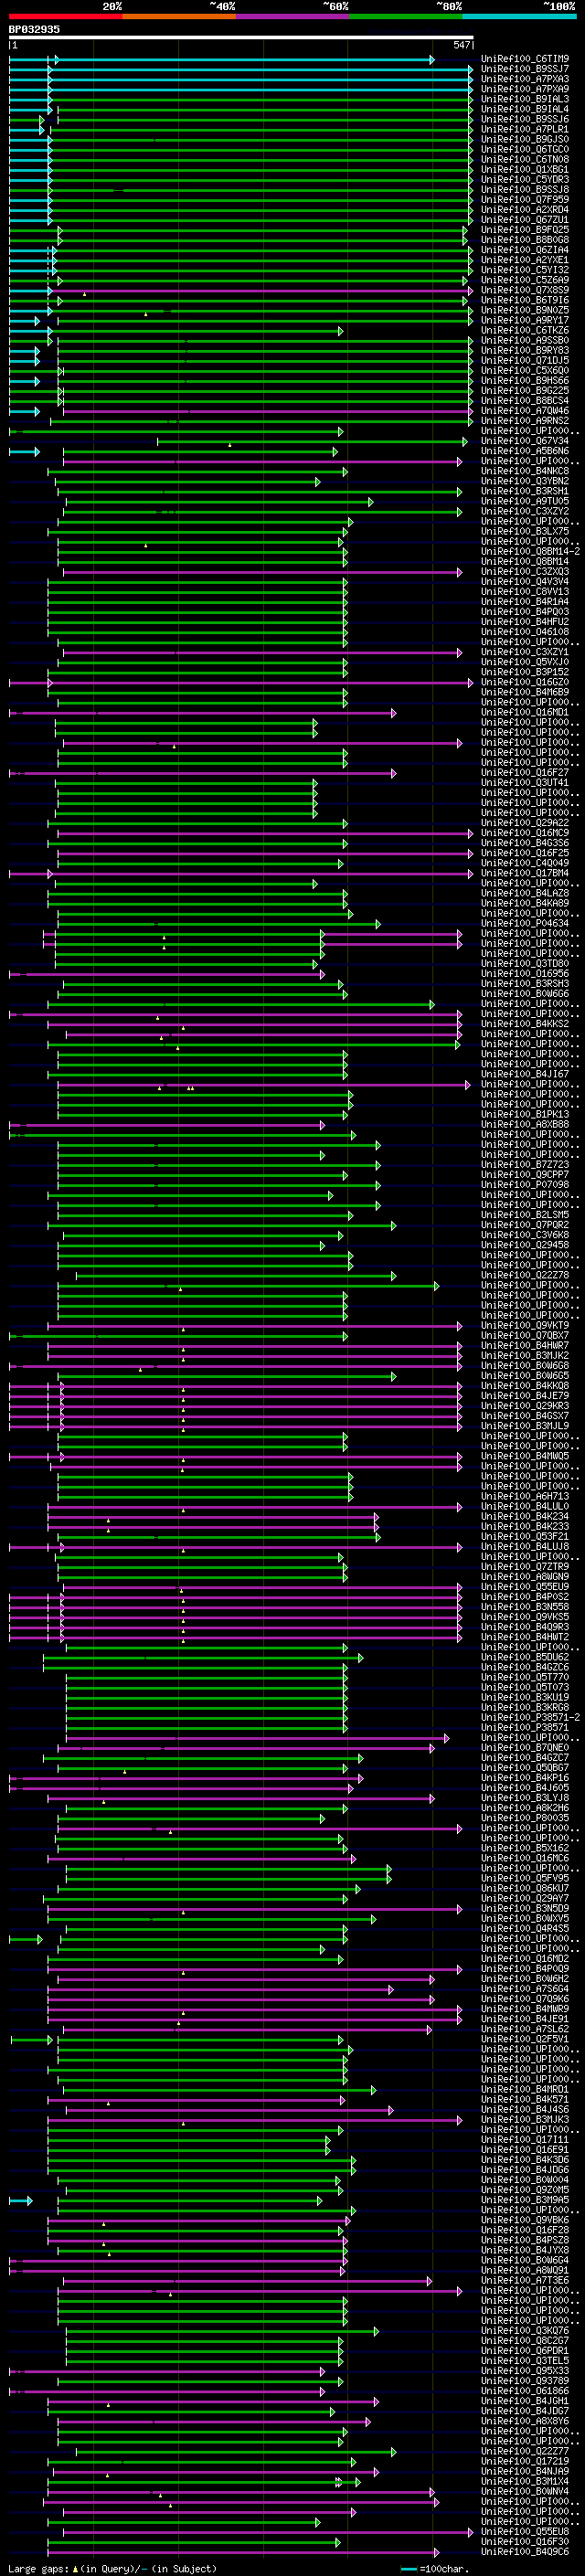585x2576 pixels.
Task: Click the red 20% identity legend segment
Action: (66, 16)
